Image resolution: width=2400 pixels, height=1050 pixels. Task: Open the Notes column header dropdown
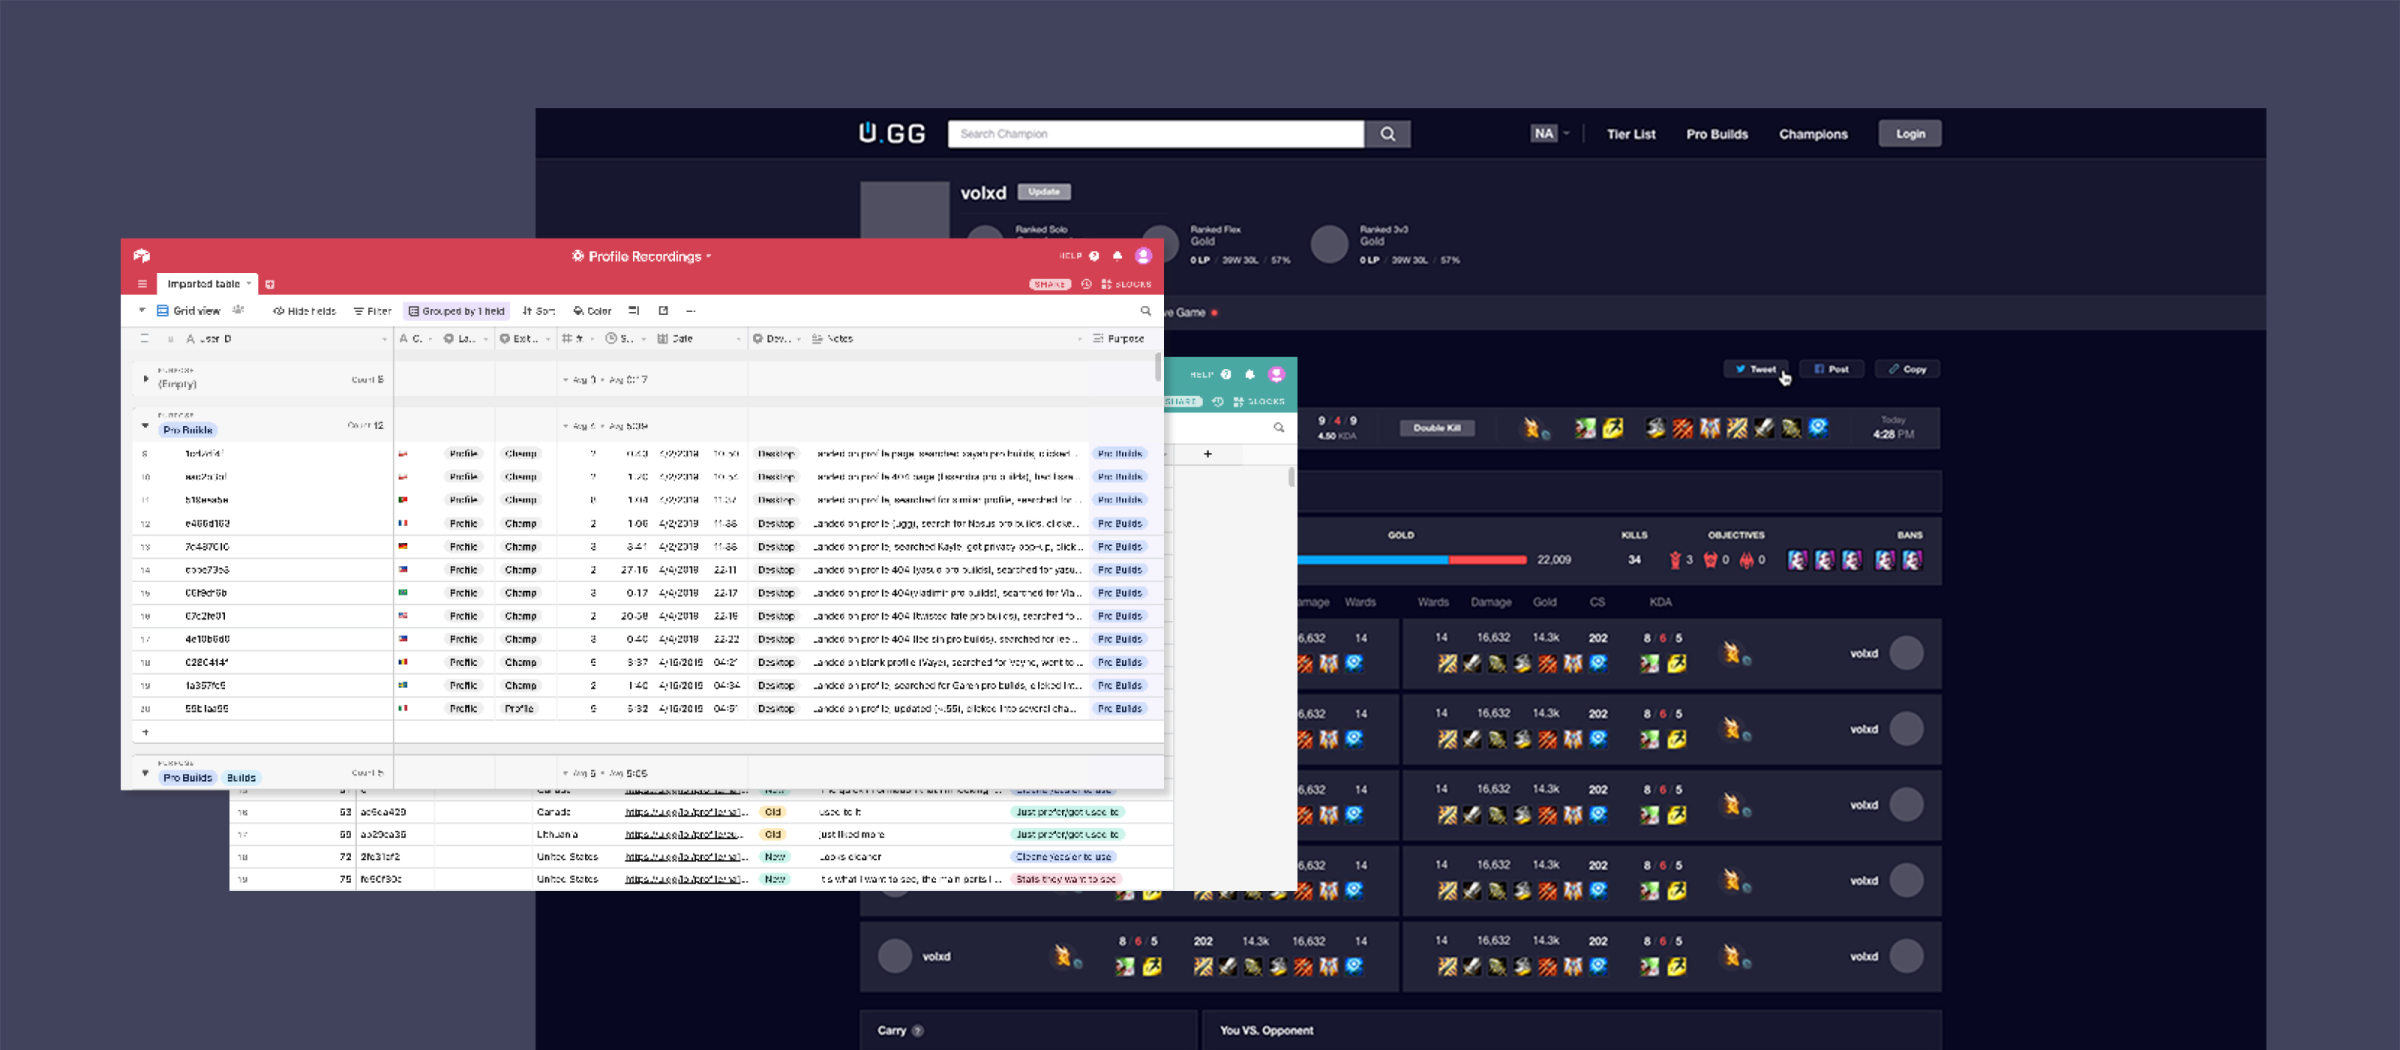pos(1079,339)
